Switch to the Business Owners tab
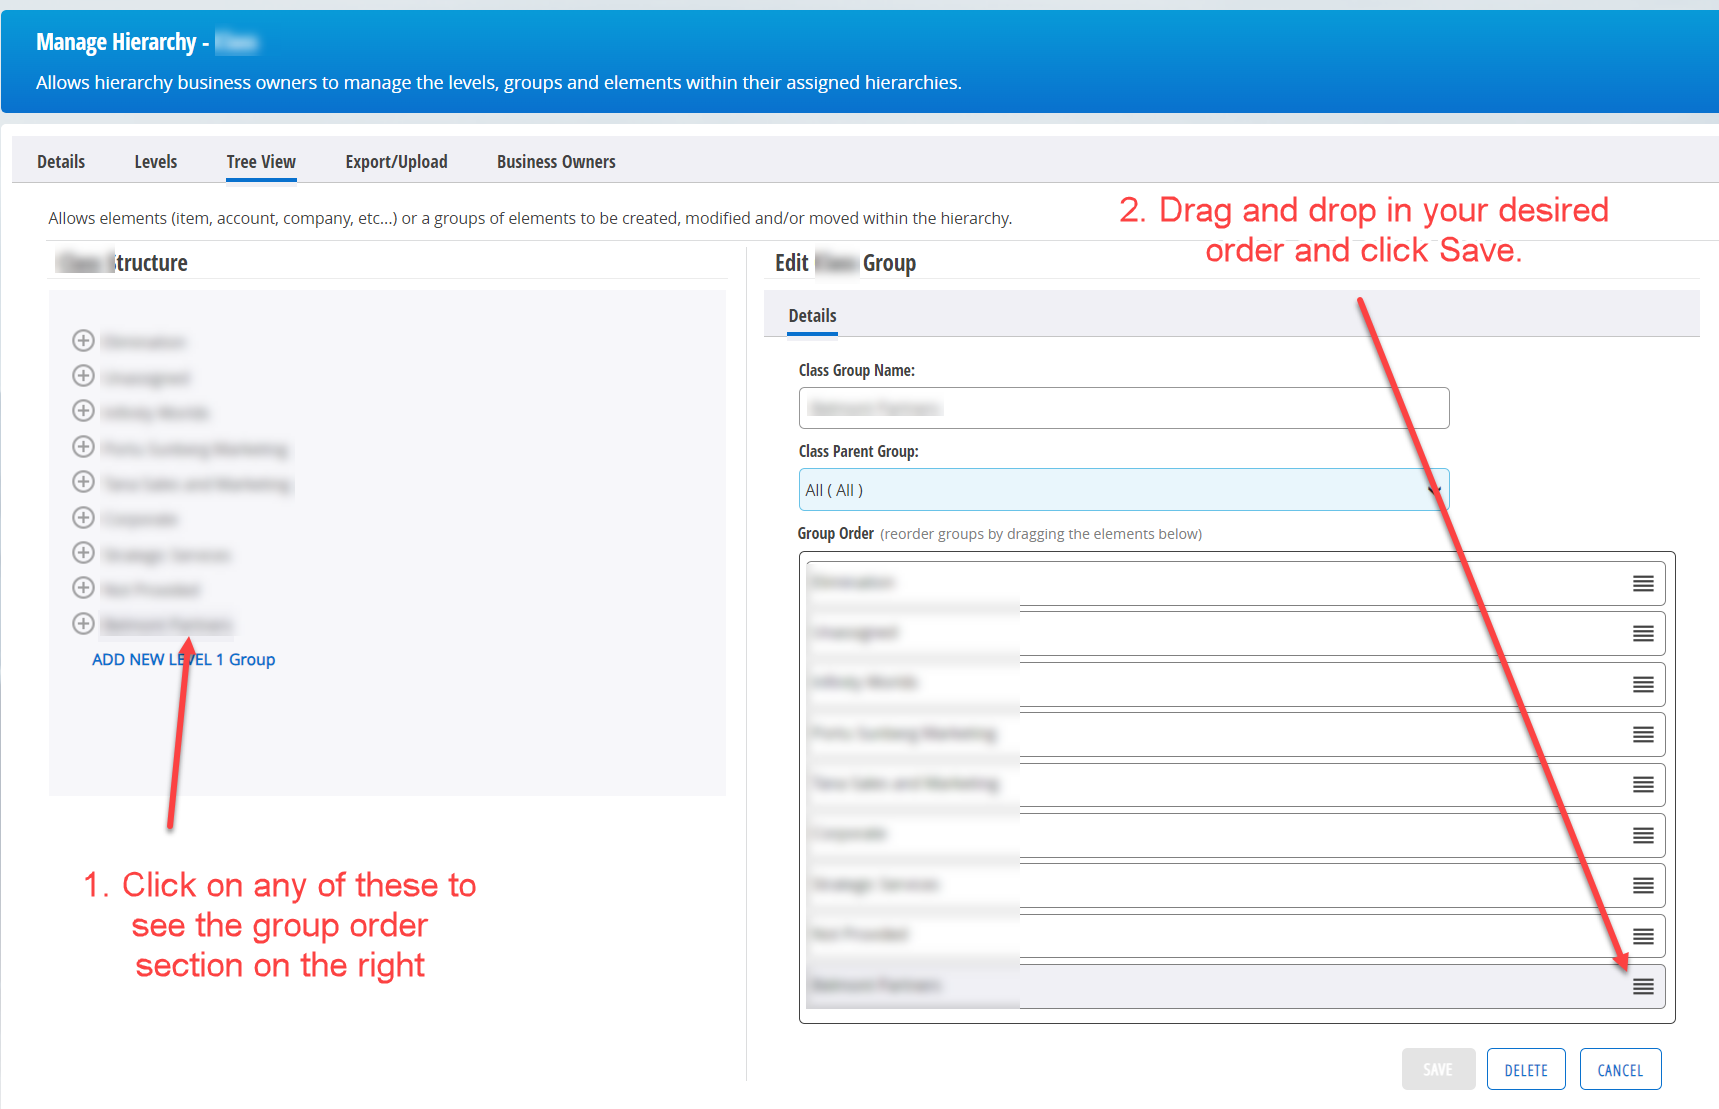 (556, 161)
